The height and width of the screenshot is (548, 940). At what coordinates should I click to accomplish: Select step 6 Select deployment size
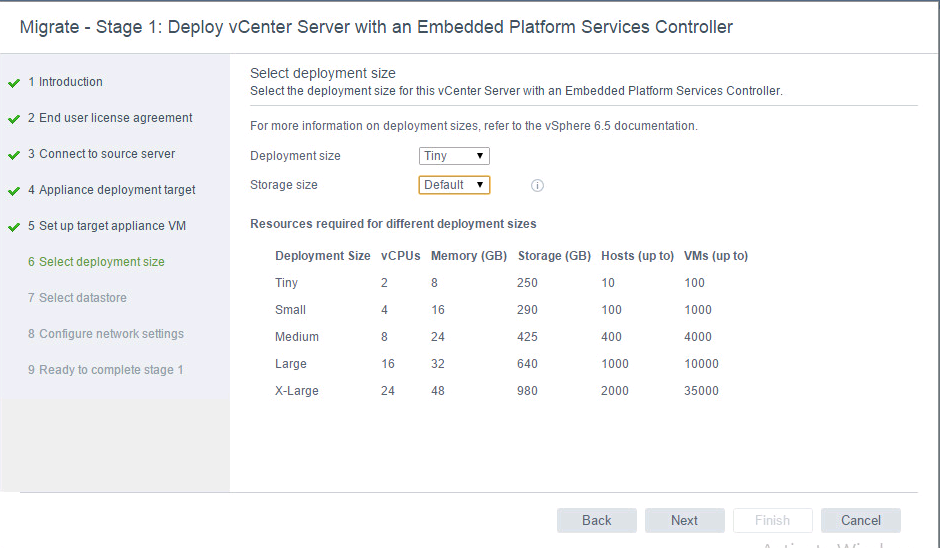pyautogui.click(x=96, y=261)
